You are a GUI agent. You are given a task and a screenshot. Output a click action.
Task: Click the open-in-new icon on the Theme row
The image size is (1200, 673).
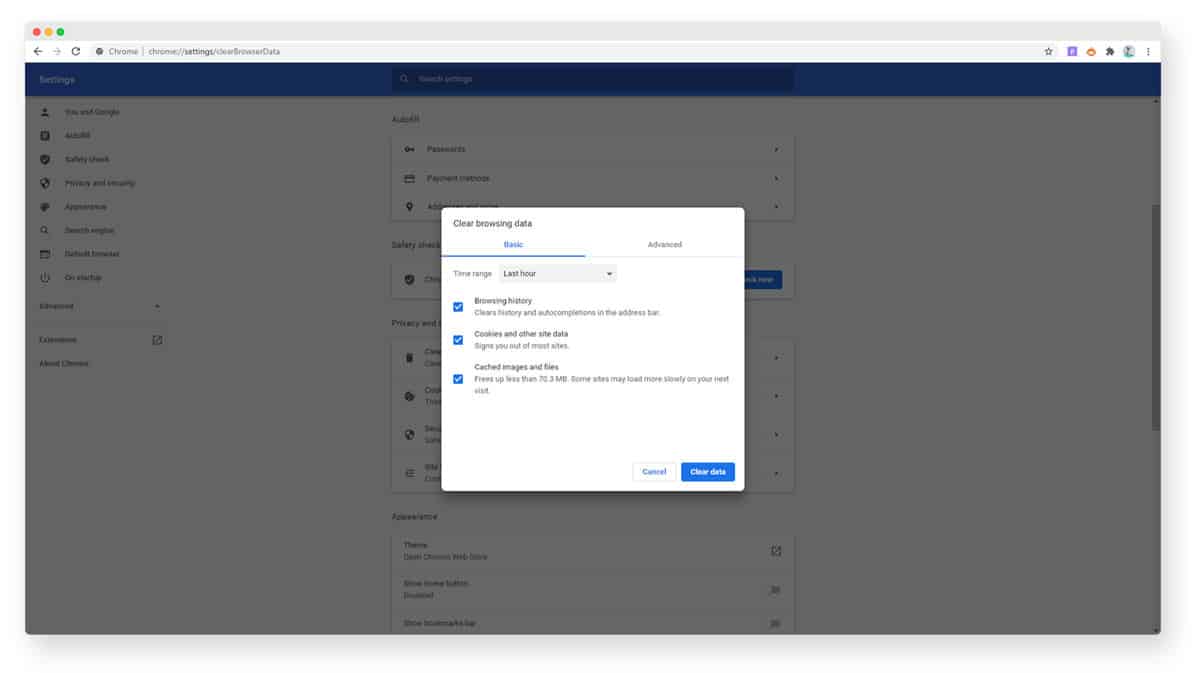pyautogui.click(x=776, y=551)
